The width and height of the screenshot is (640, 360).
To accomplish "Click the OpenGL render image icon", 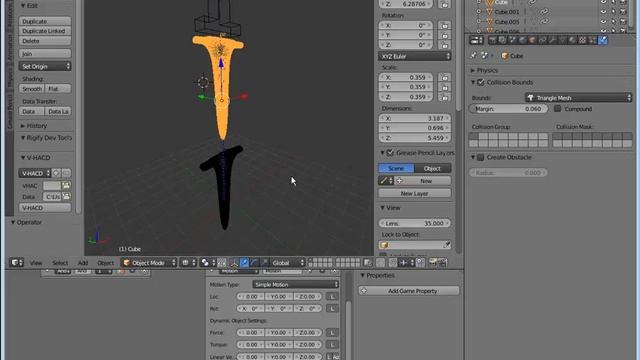I will [433, 262].
